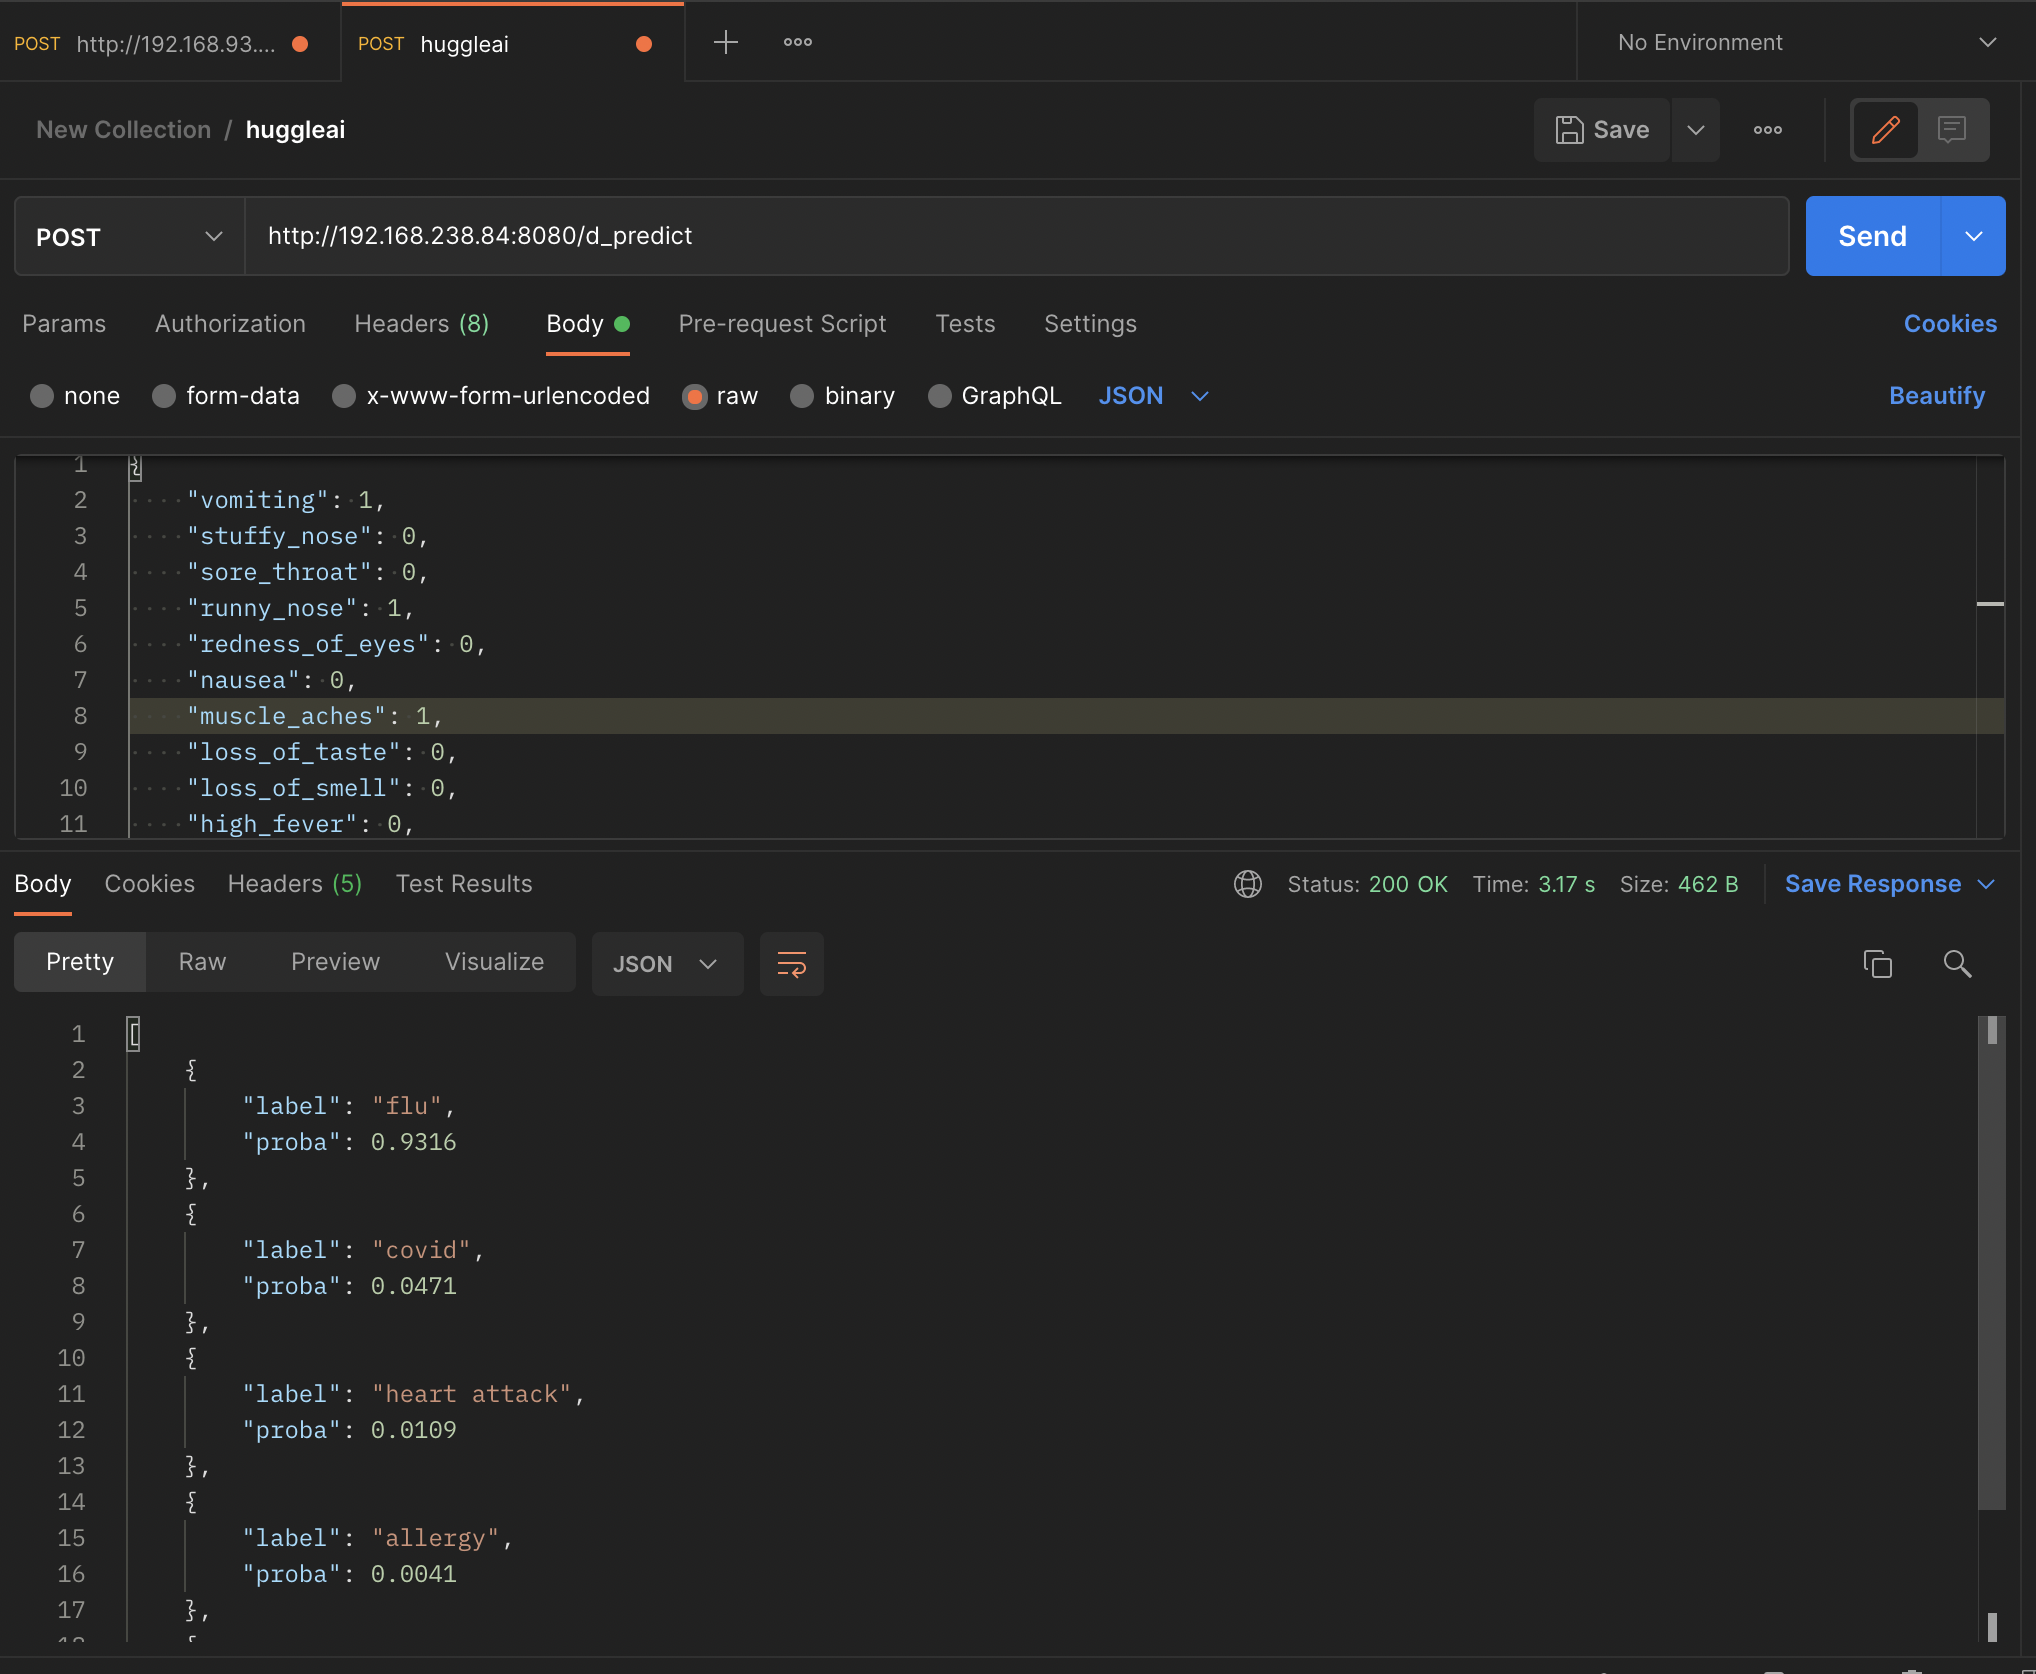Click the request URL input field
This screenshot has width=2036, height=1674.
(1015, 236)
